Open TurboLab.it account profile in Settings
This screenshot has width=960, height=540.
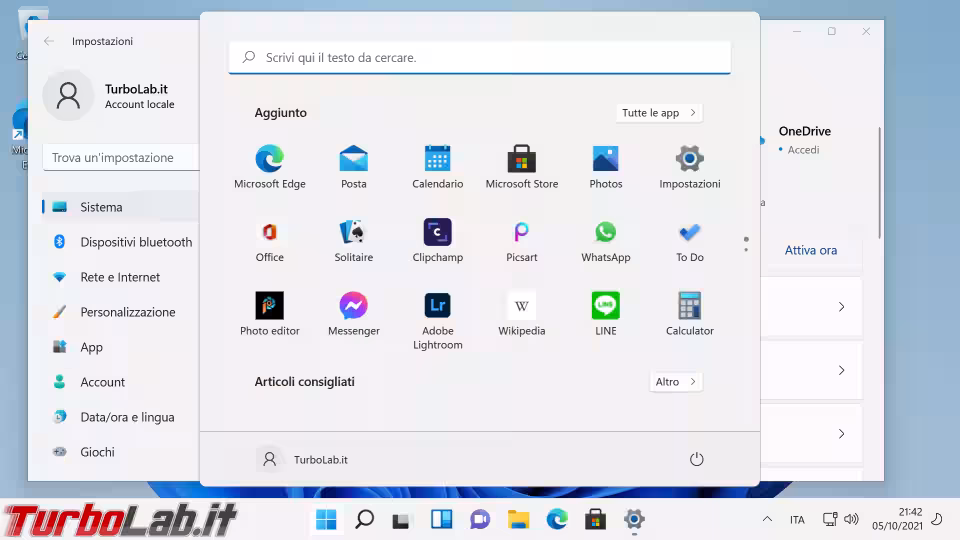click(110, 96)
